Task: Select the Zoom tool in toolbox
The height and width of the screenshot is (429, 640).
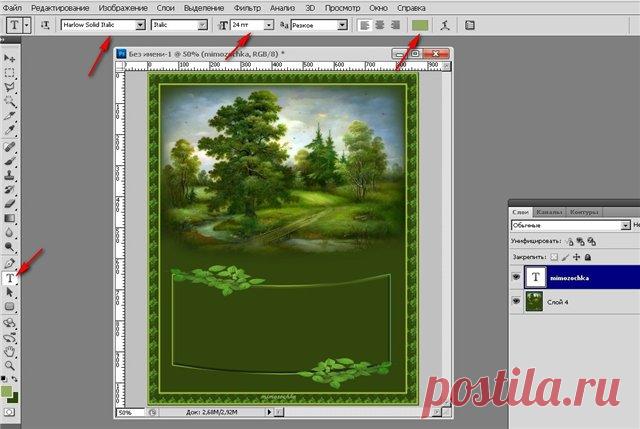Action: [x=9, y=365]
